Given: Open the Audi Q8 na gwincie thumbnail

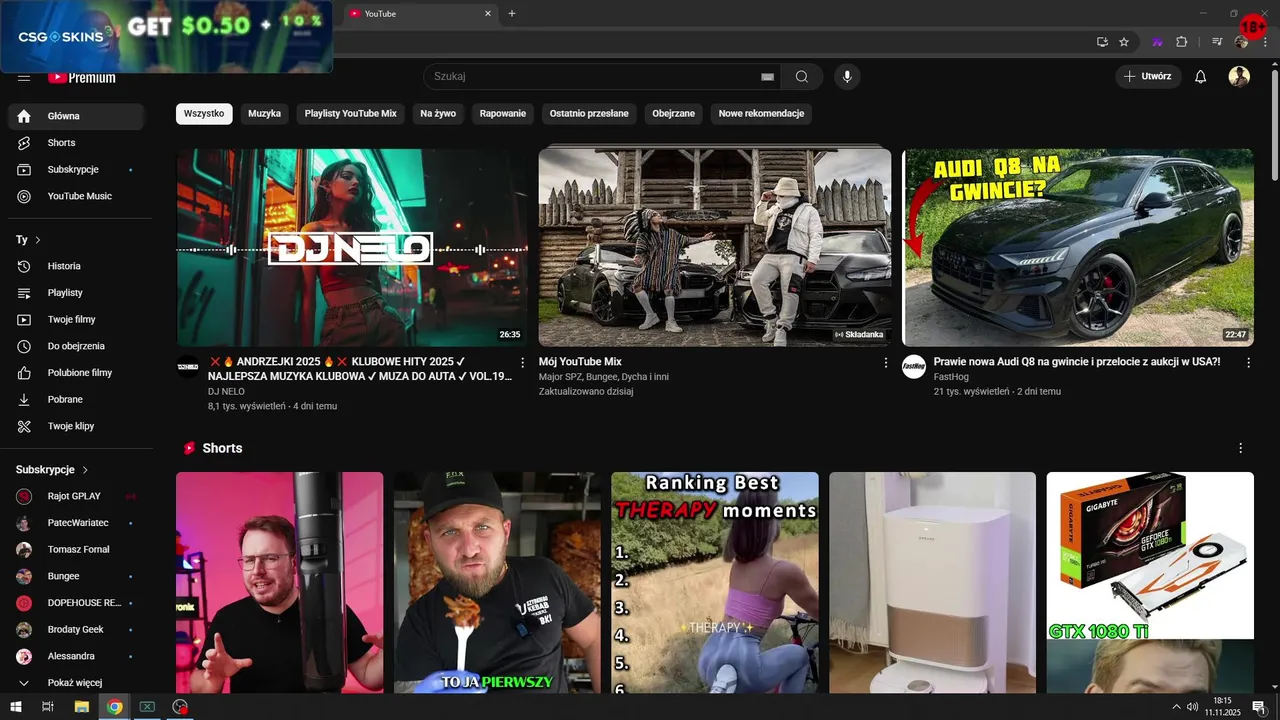Looking at the screenshot, I should click(x=1078, y=247).
